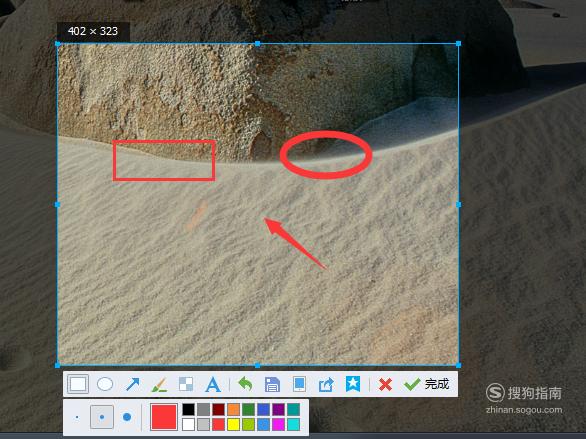Pick the small bright red swatch
This screenshot has height=439, width=586.
point(218,424)
